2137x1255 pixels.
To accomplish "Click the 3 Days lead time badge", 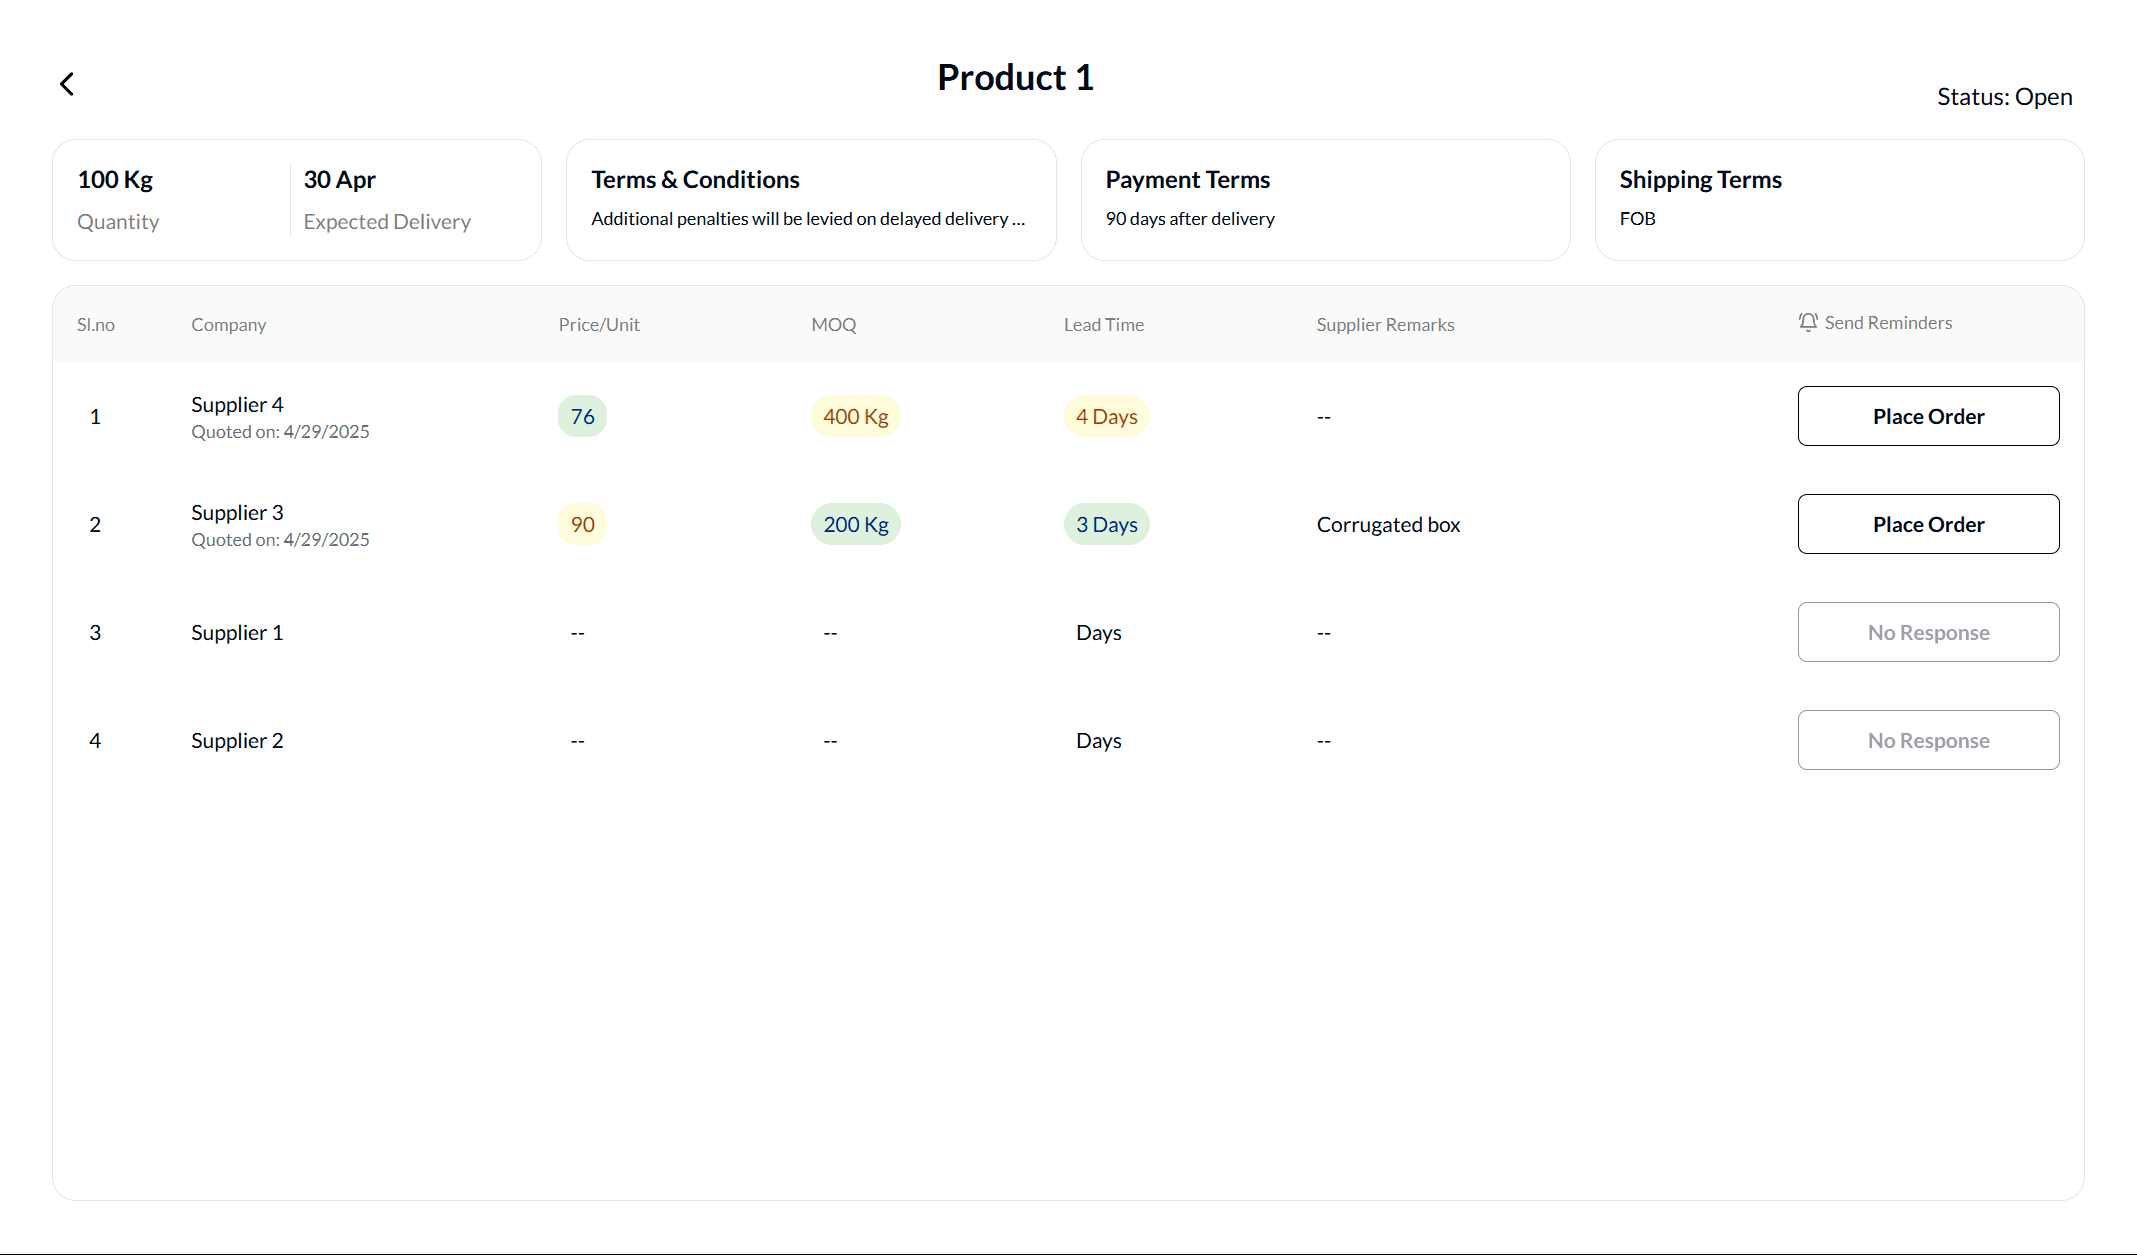I will tap(1106, 525).
